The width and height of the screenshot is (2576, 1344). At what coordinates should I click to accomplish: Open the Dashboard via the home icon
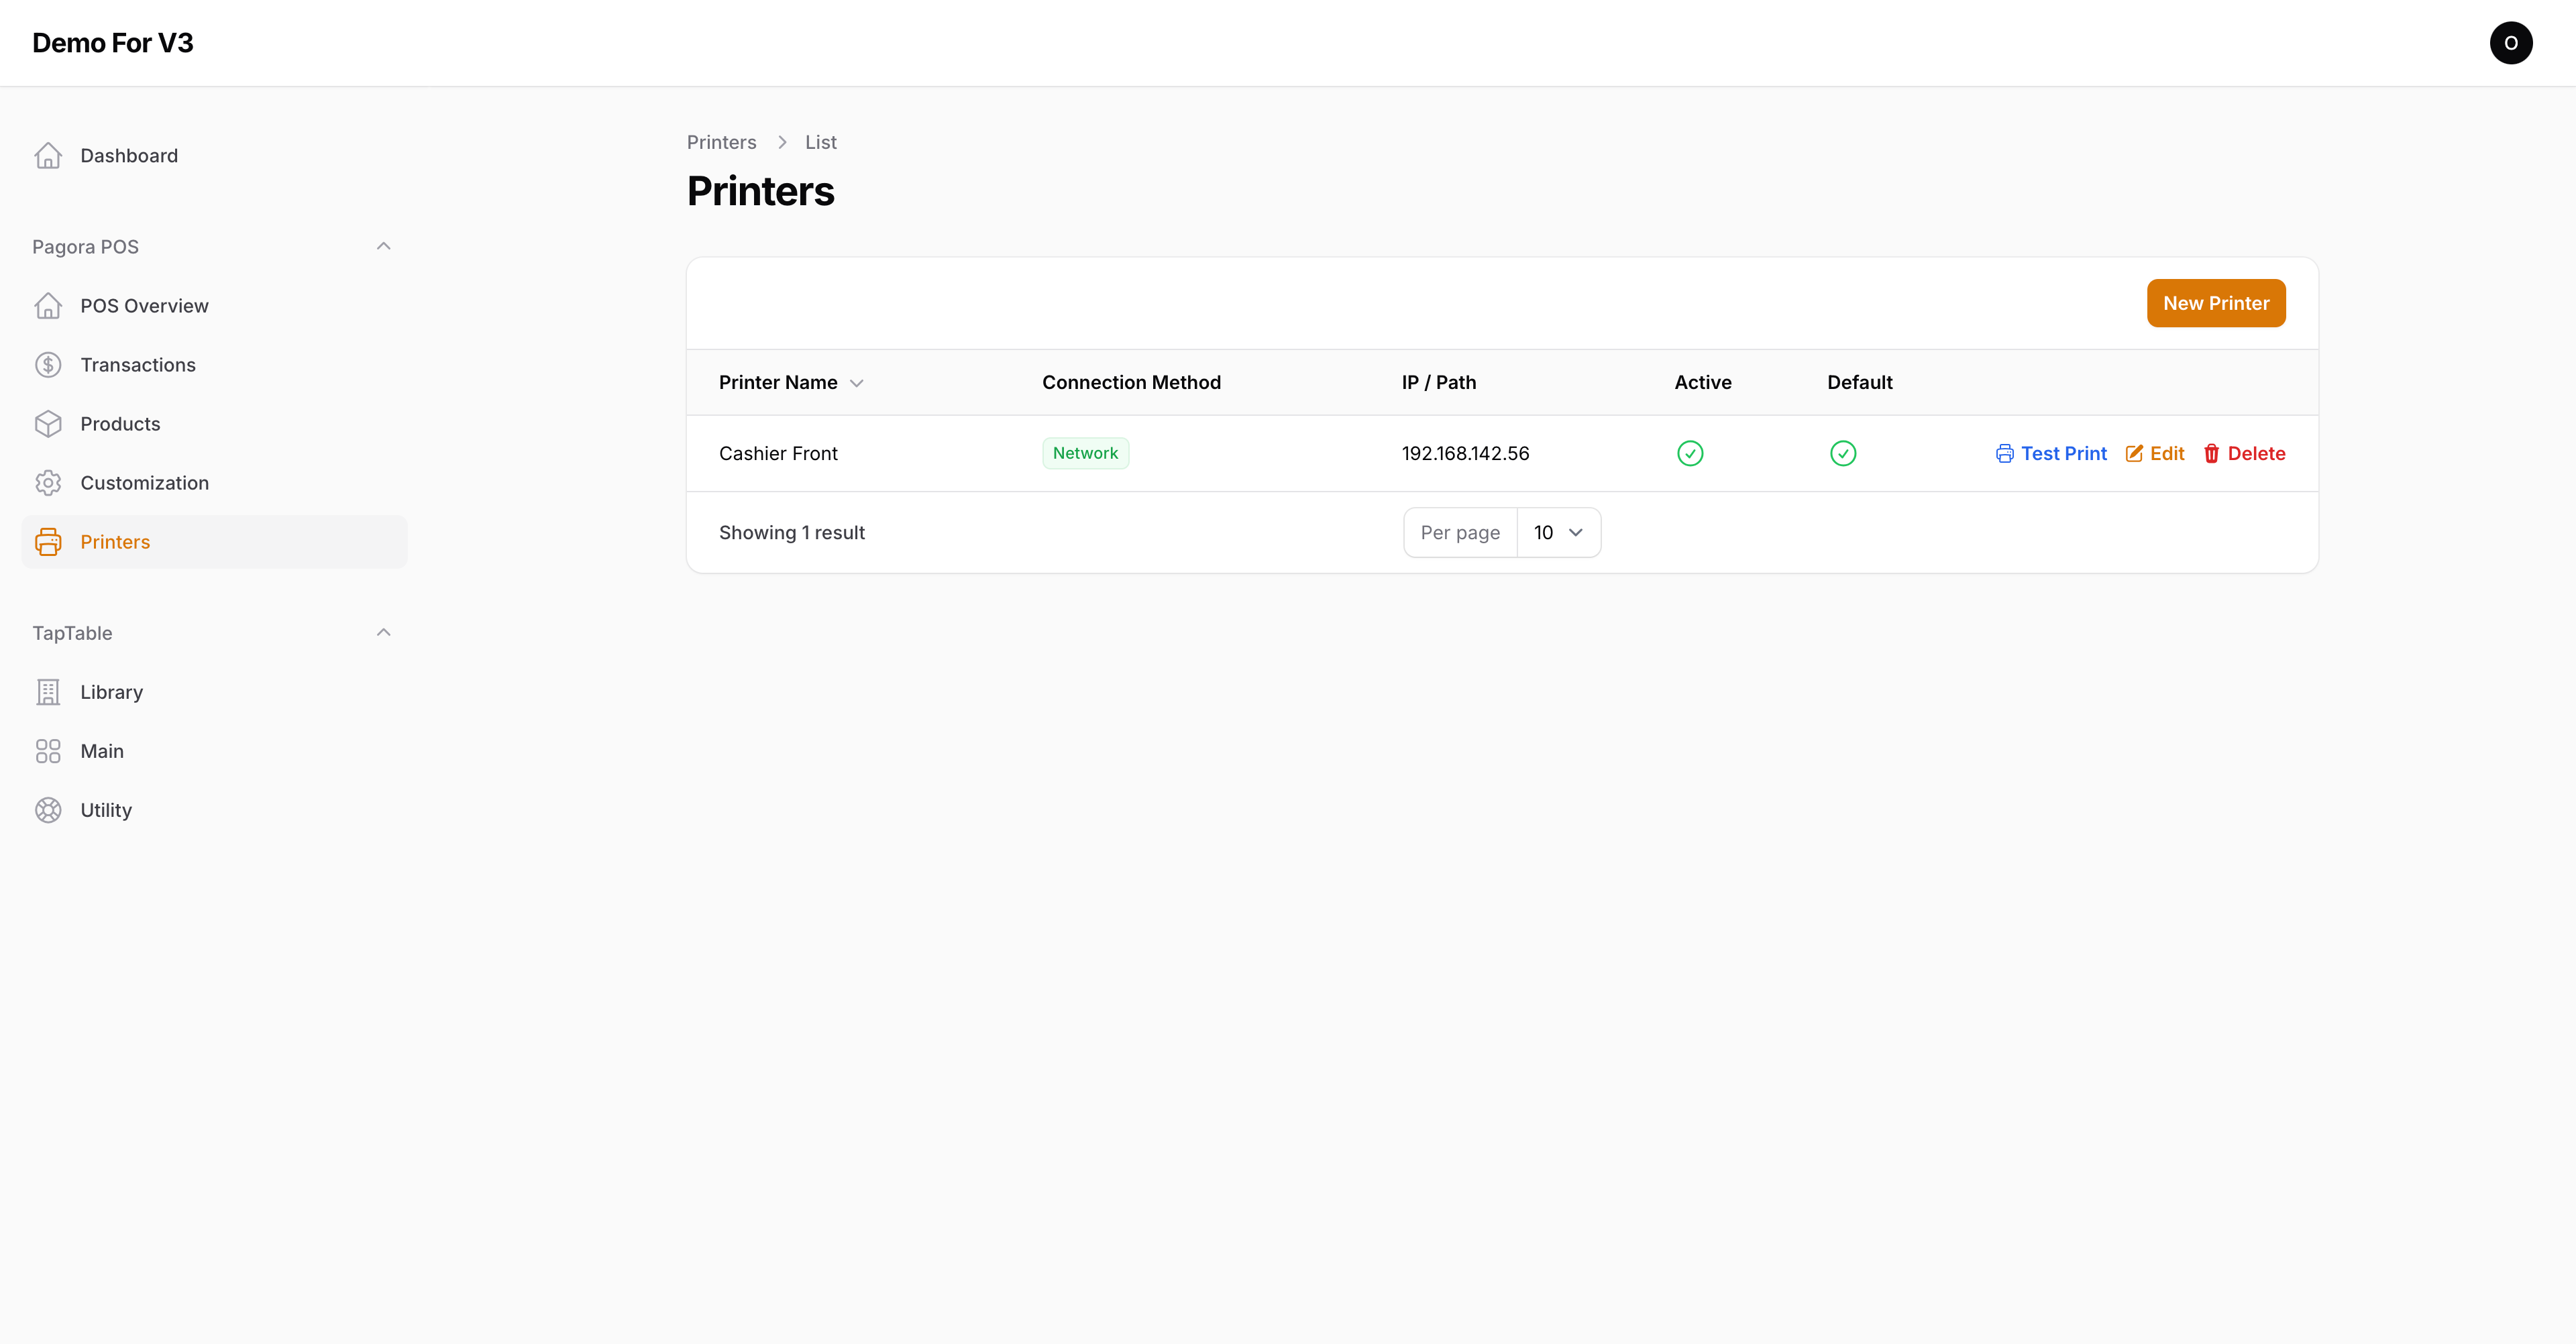[x=48, y=155]
